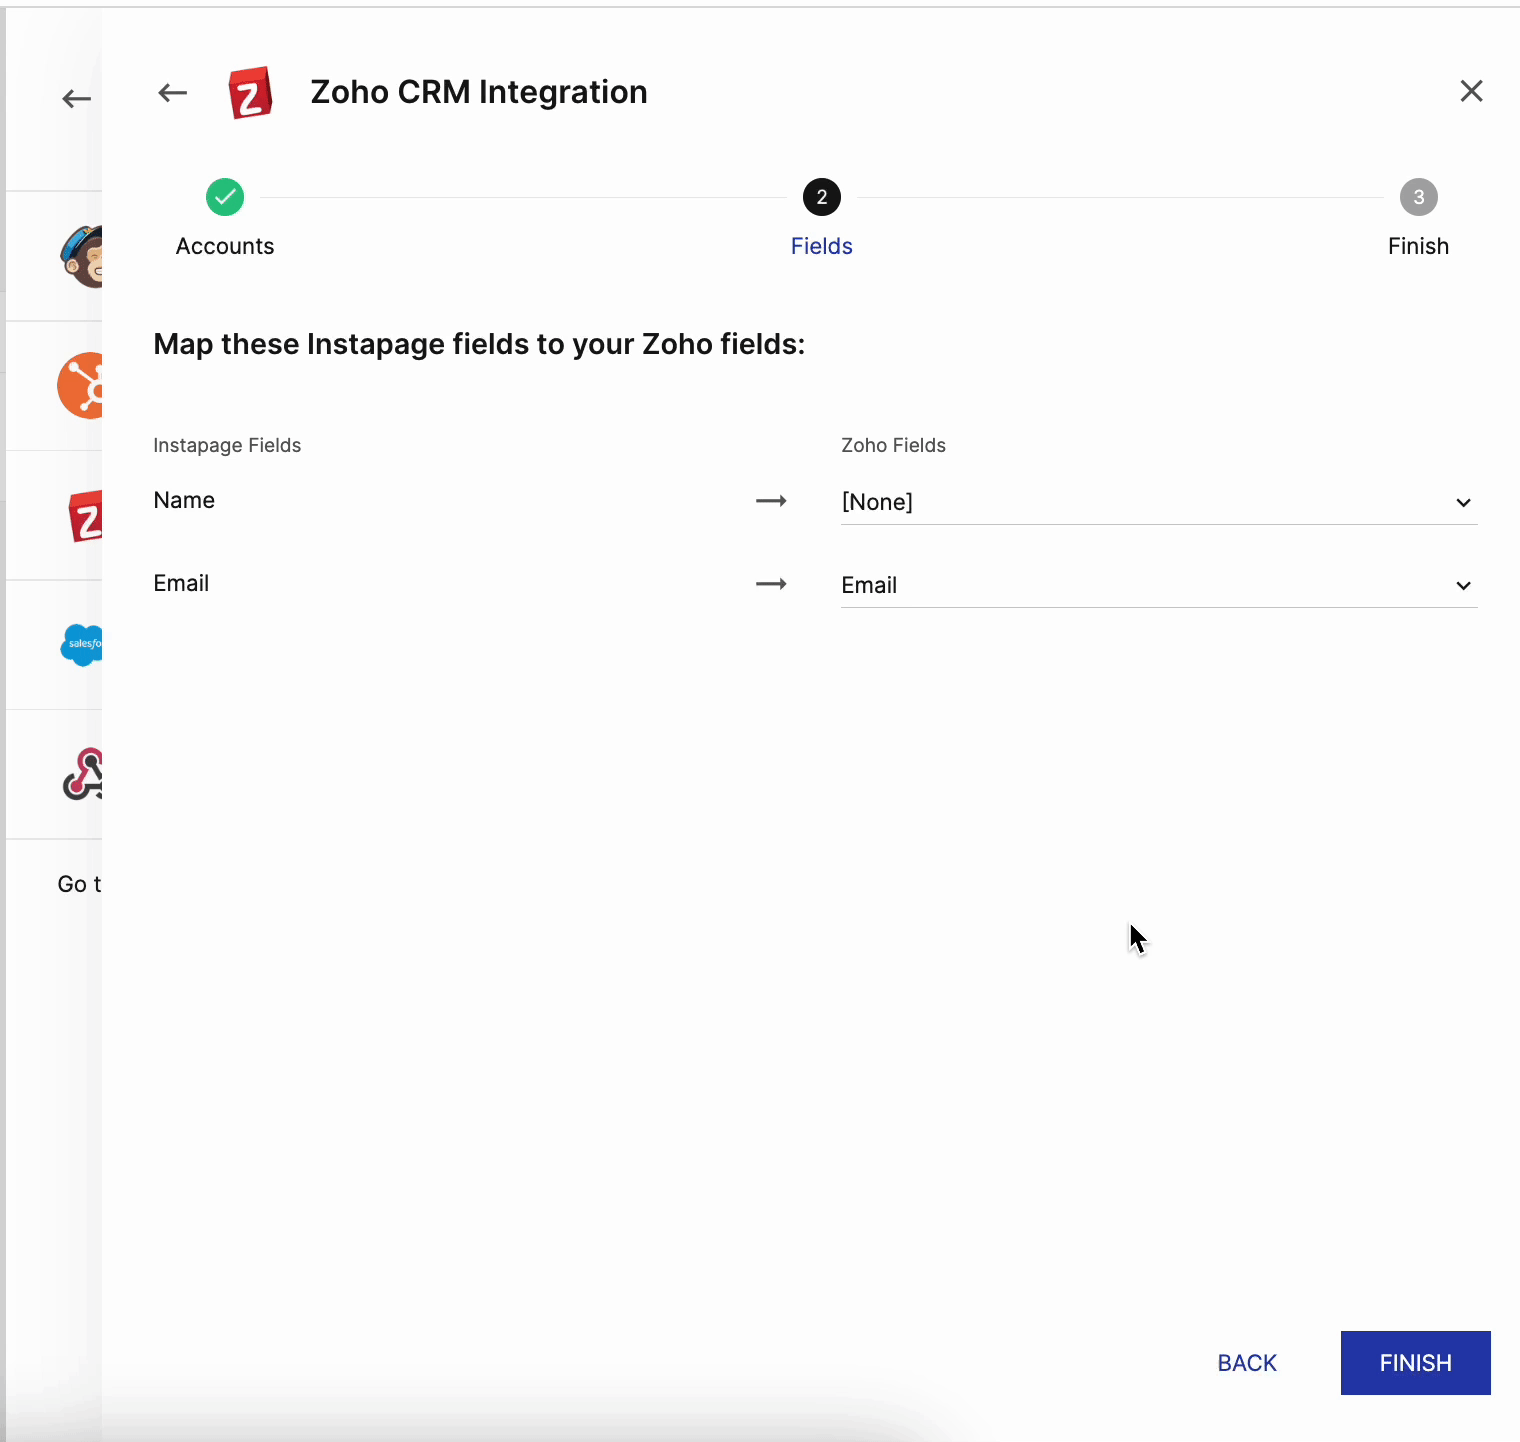Select the HubSpot orange icon in sidebar
The image size is (1520, 1442).
[82, 386]
